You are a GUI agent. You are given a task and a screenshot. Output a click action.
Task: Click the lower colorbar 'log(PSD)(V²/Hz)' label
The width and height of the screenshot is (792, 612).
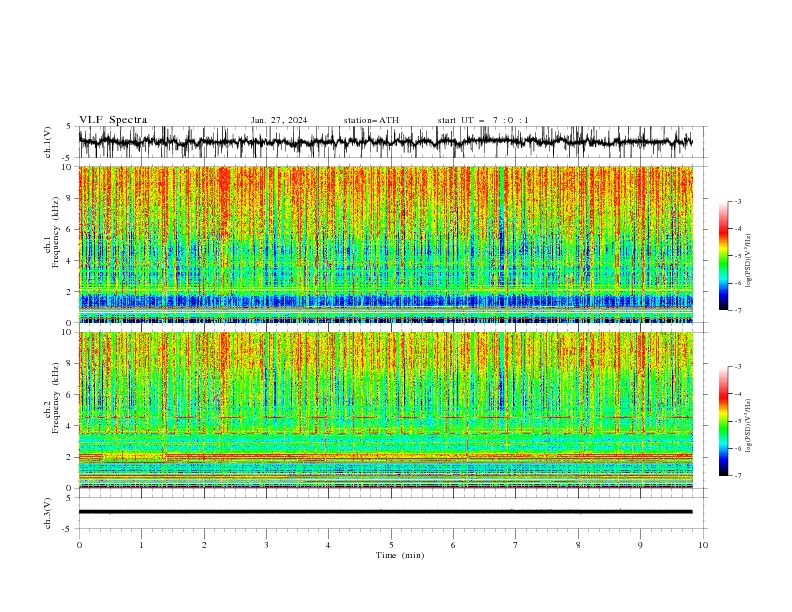pyautogui.click(x=749, y=427)
